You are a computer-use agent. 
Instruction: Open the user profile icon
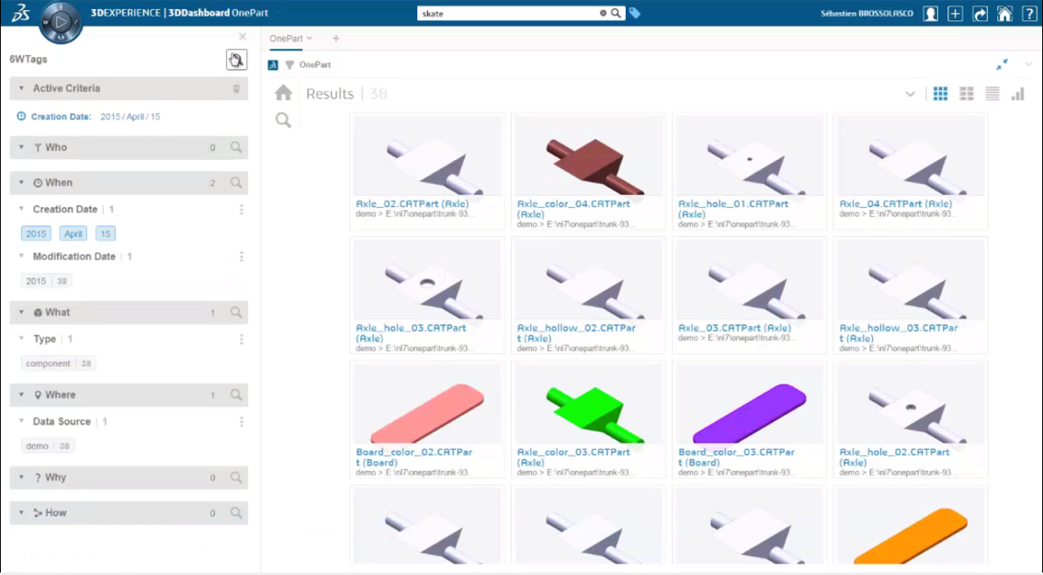[930, 13]
